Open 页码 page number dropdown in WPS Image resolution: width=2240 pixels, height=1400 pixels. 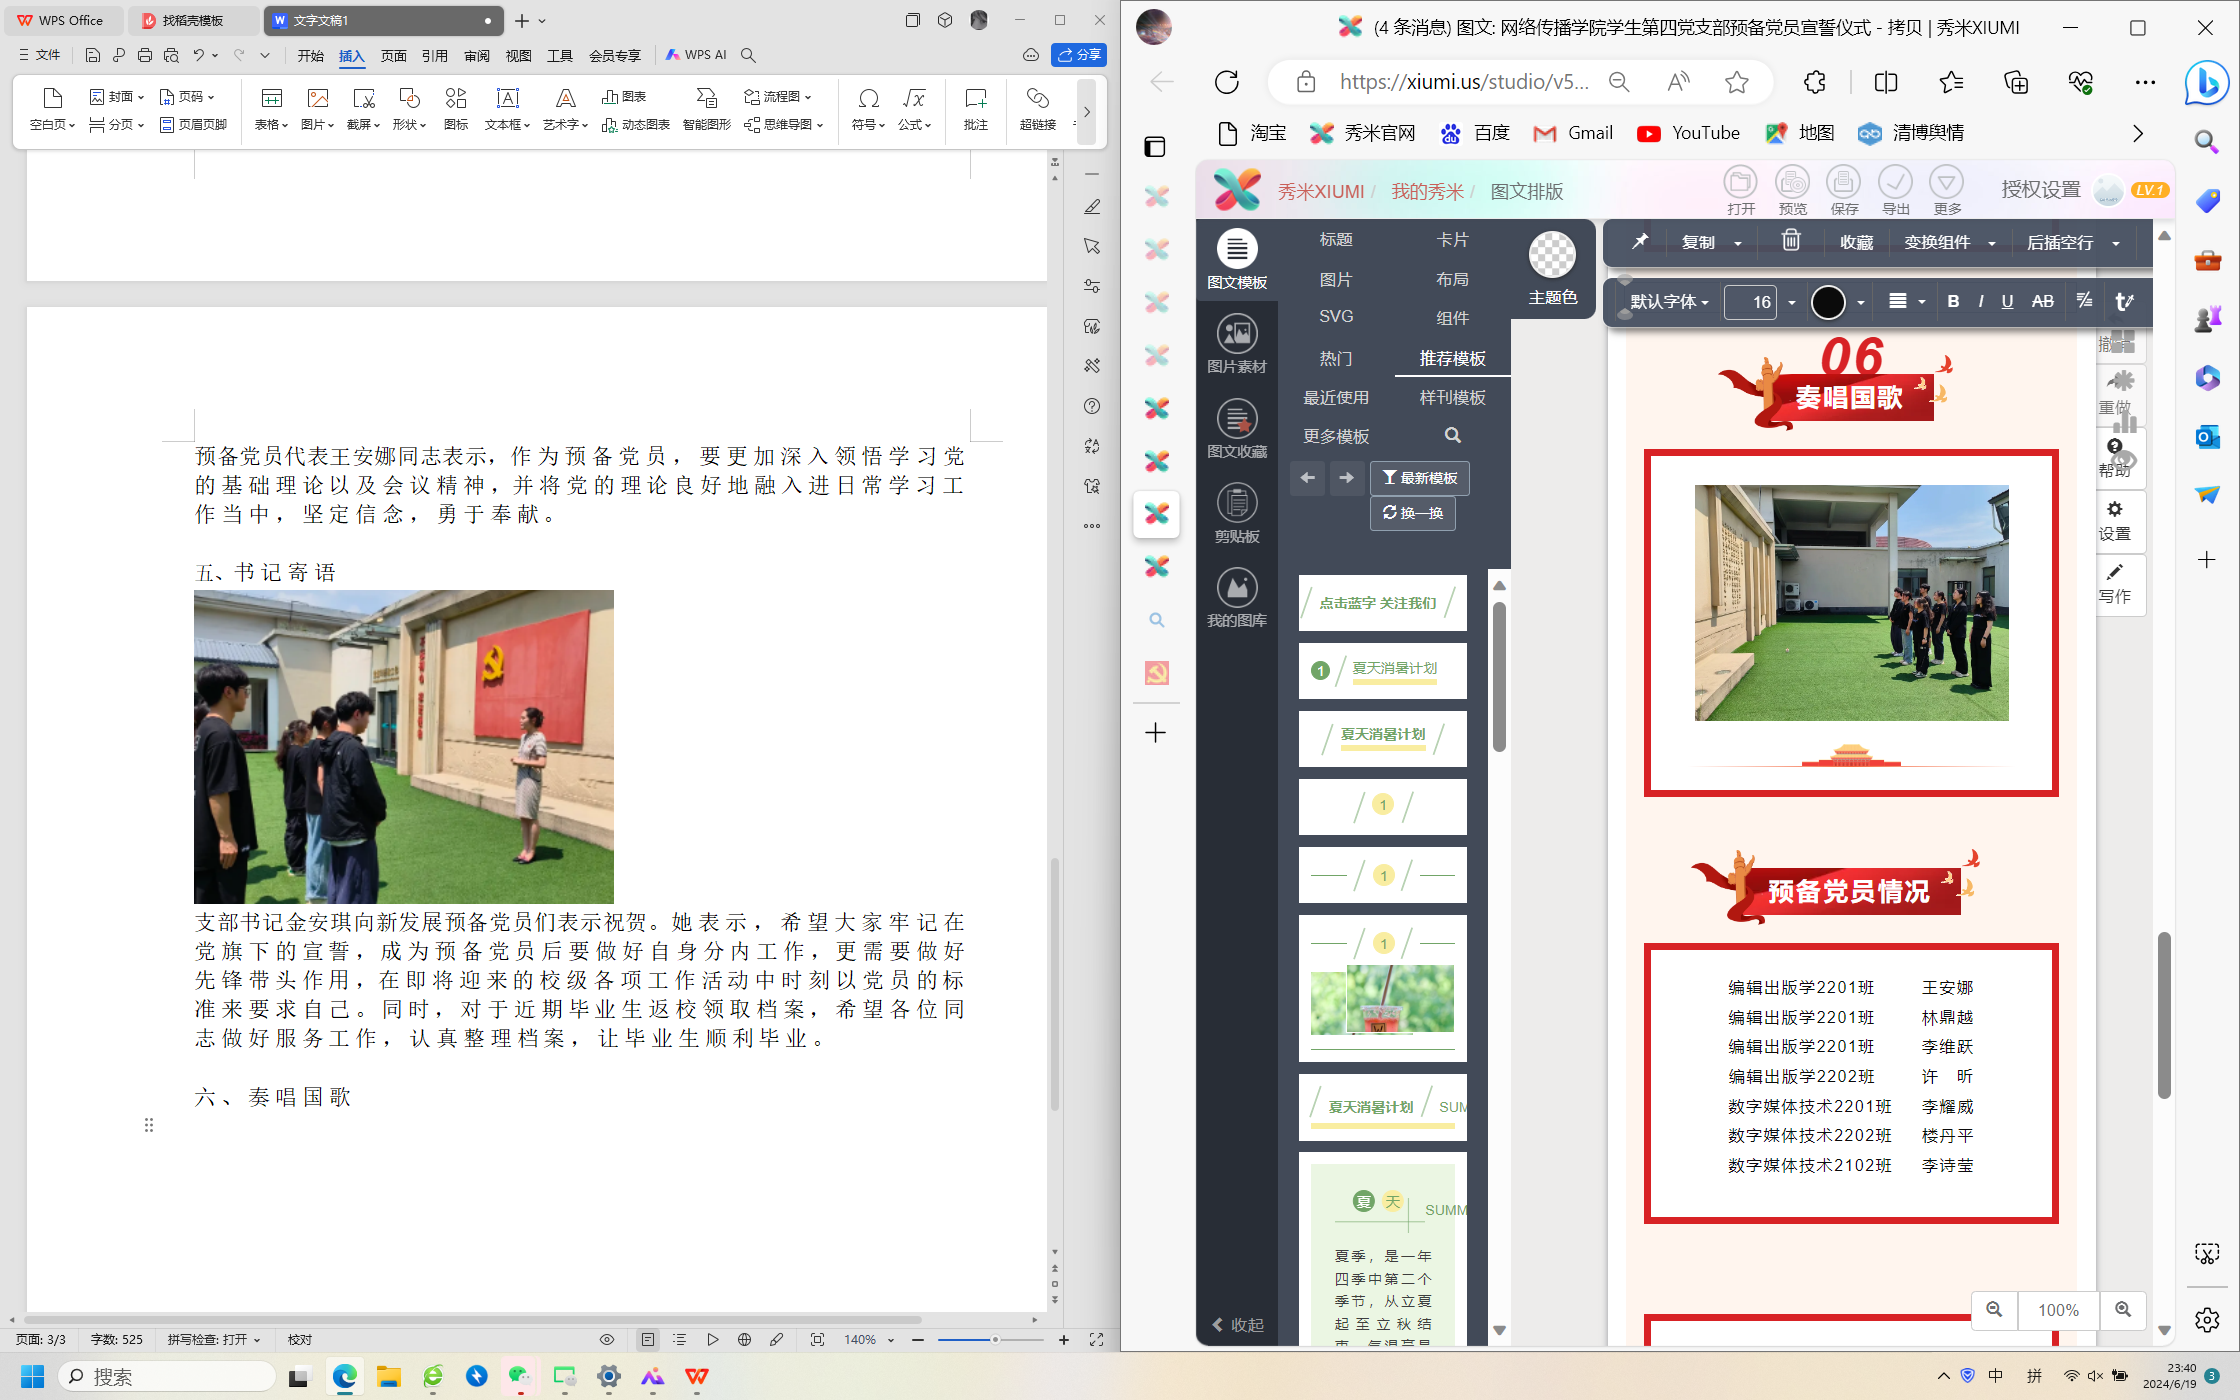(x=187, y=96)
